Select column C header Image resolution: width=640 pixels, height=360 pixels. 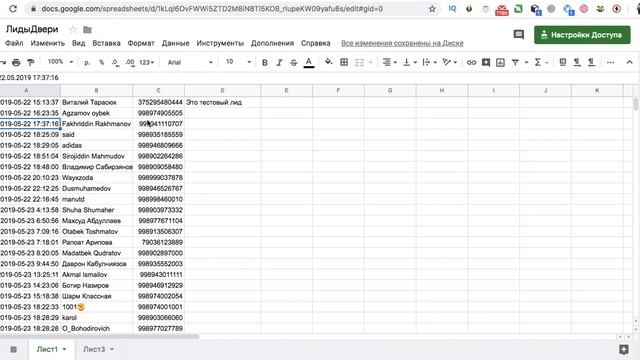[158, 90]
